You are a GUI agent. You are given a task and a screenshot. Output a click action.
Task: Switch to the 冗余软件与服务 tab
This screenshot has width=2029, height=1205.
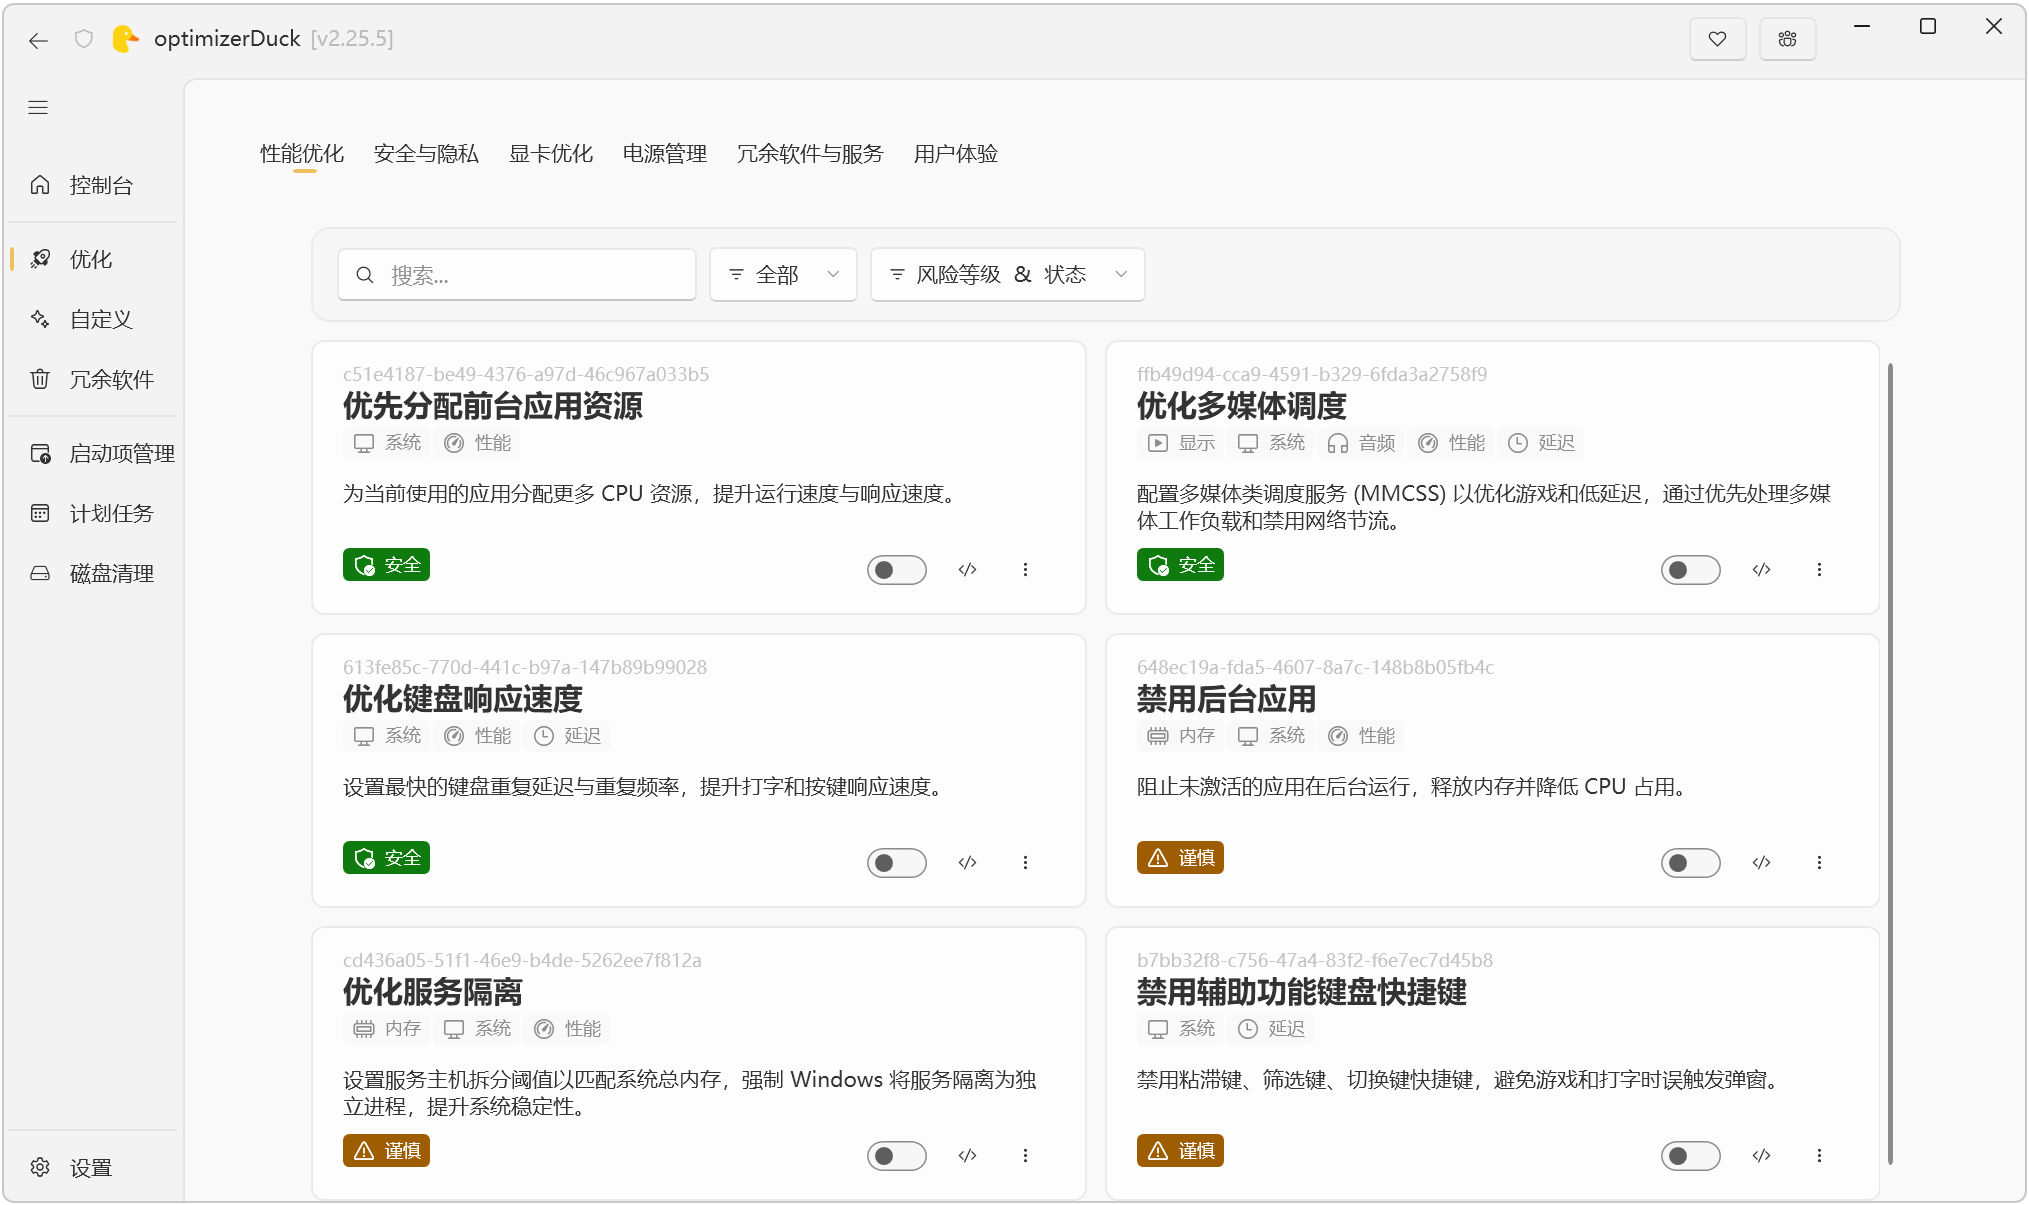810,154
